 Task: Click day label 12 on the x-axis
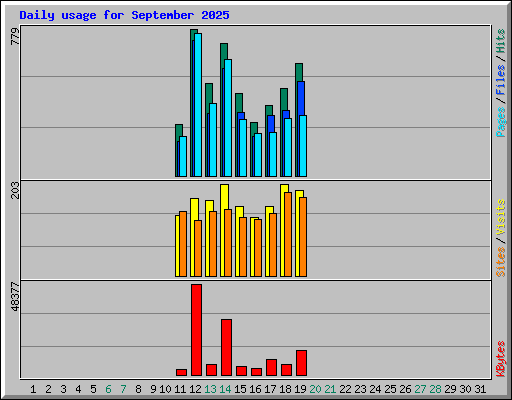tap(195, 389)
